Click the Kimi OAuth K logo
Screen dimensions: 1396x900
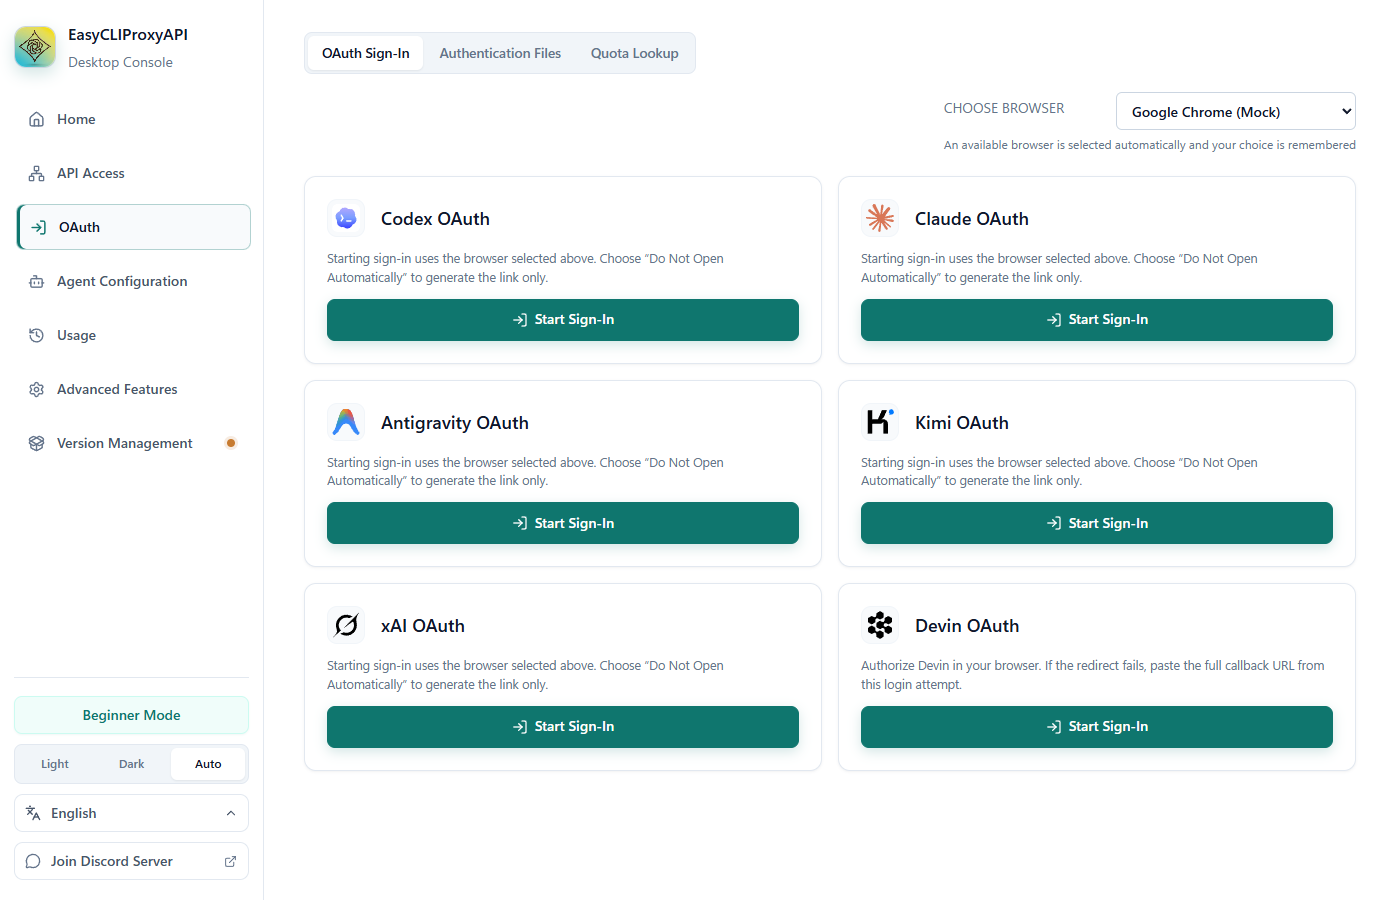[880, 422]
